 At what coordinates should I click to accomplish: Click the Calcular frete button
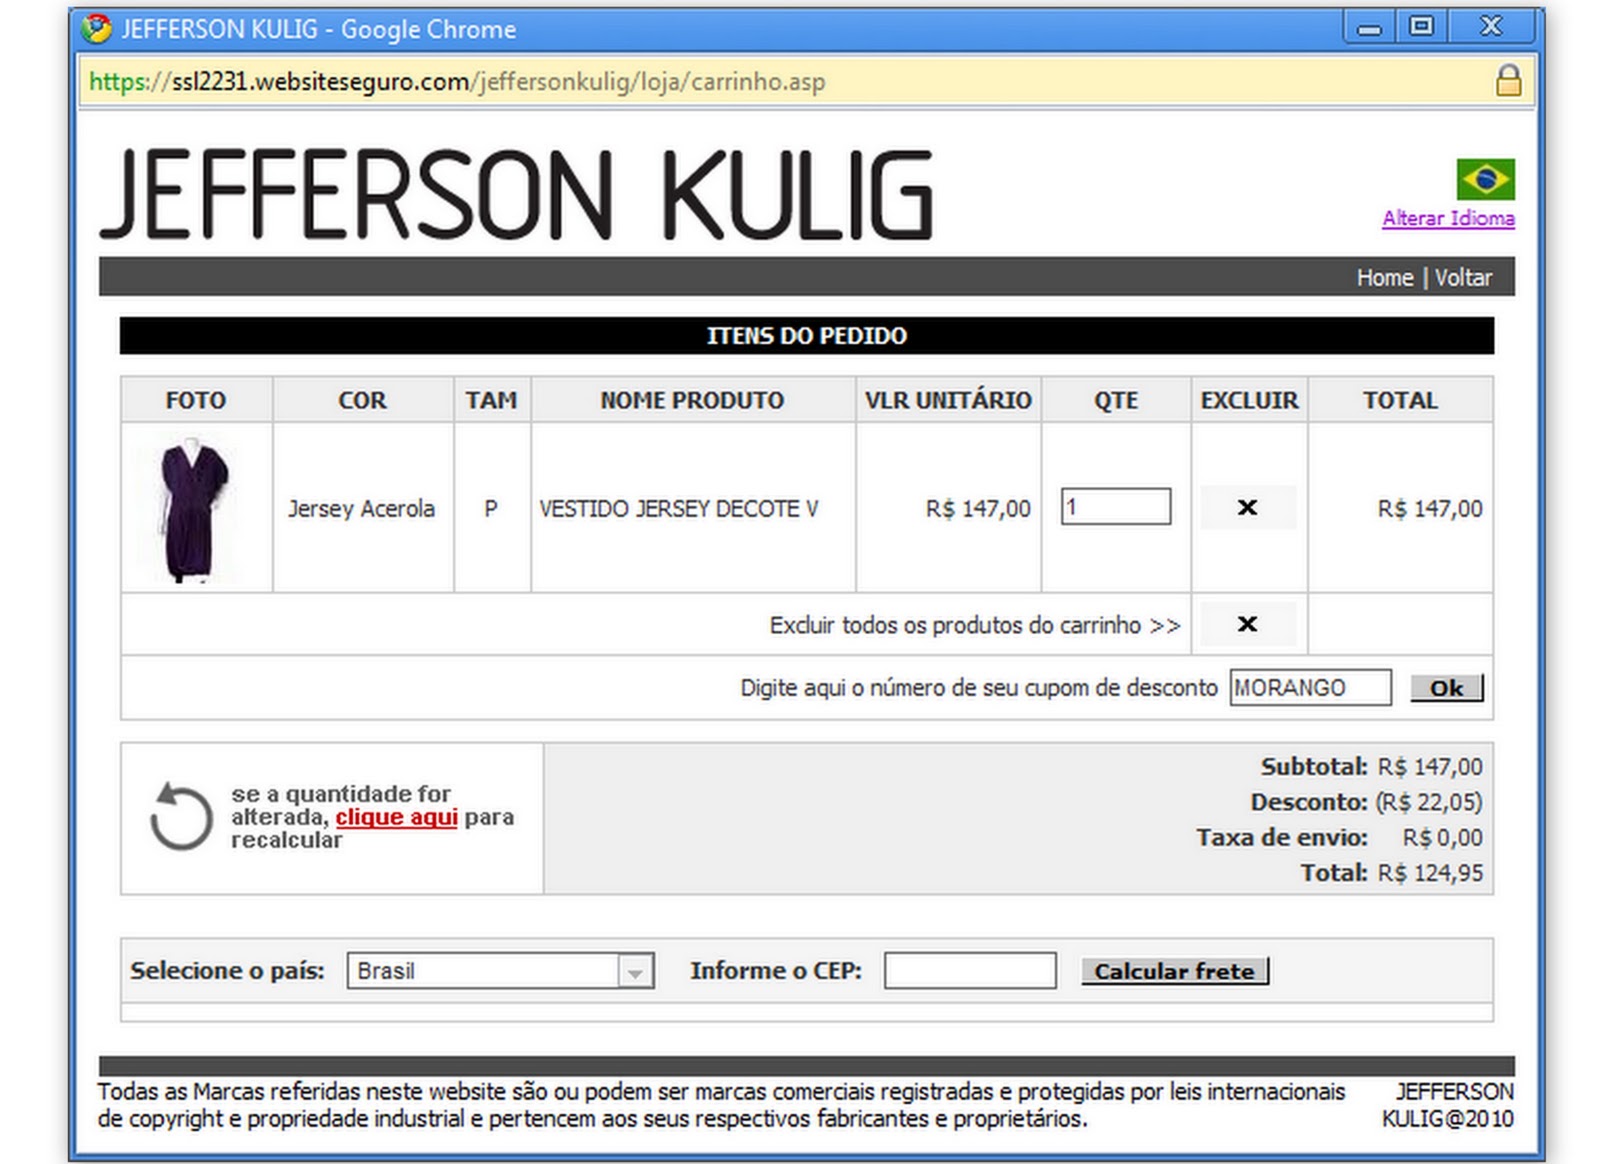click(1174, 971)
